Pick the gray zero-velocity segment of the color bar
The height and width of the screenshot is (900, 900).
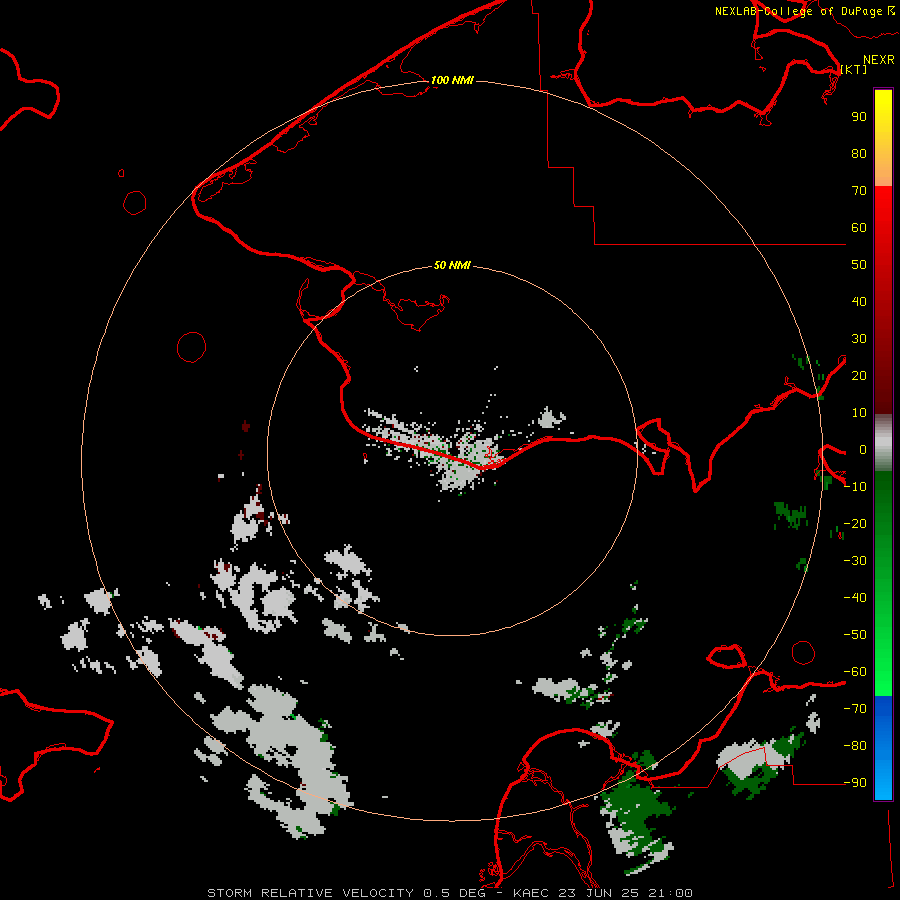point(883,443)
